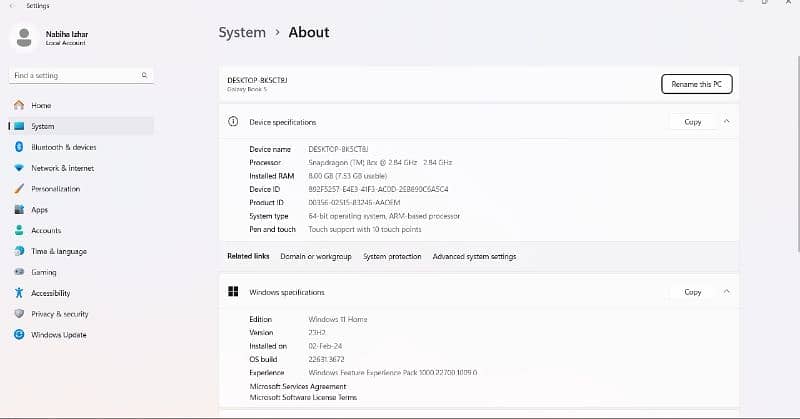Open Bluetooth & devices settings
Image resolution: width=800 pixels, height=419 pixels.
(63, 147)
